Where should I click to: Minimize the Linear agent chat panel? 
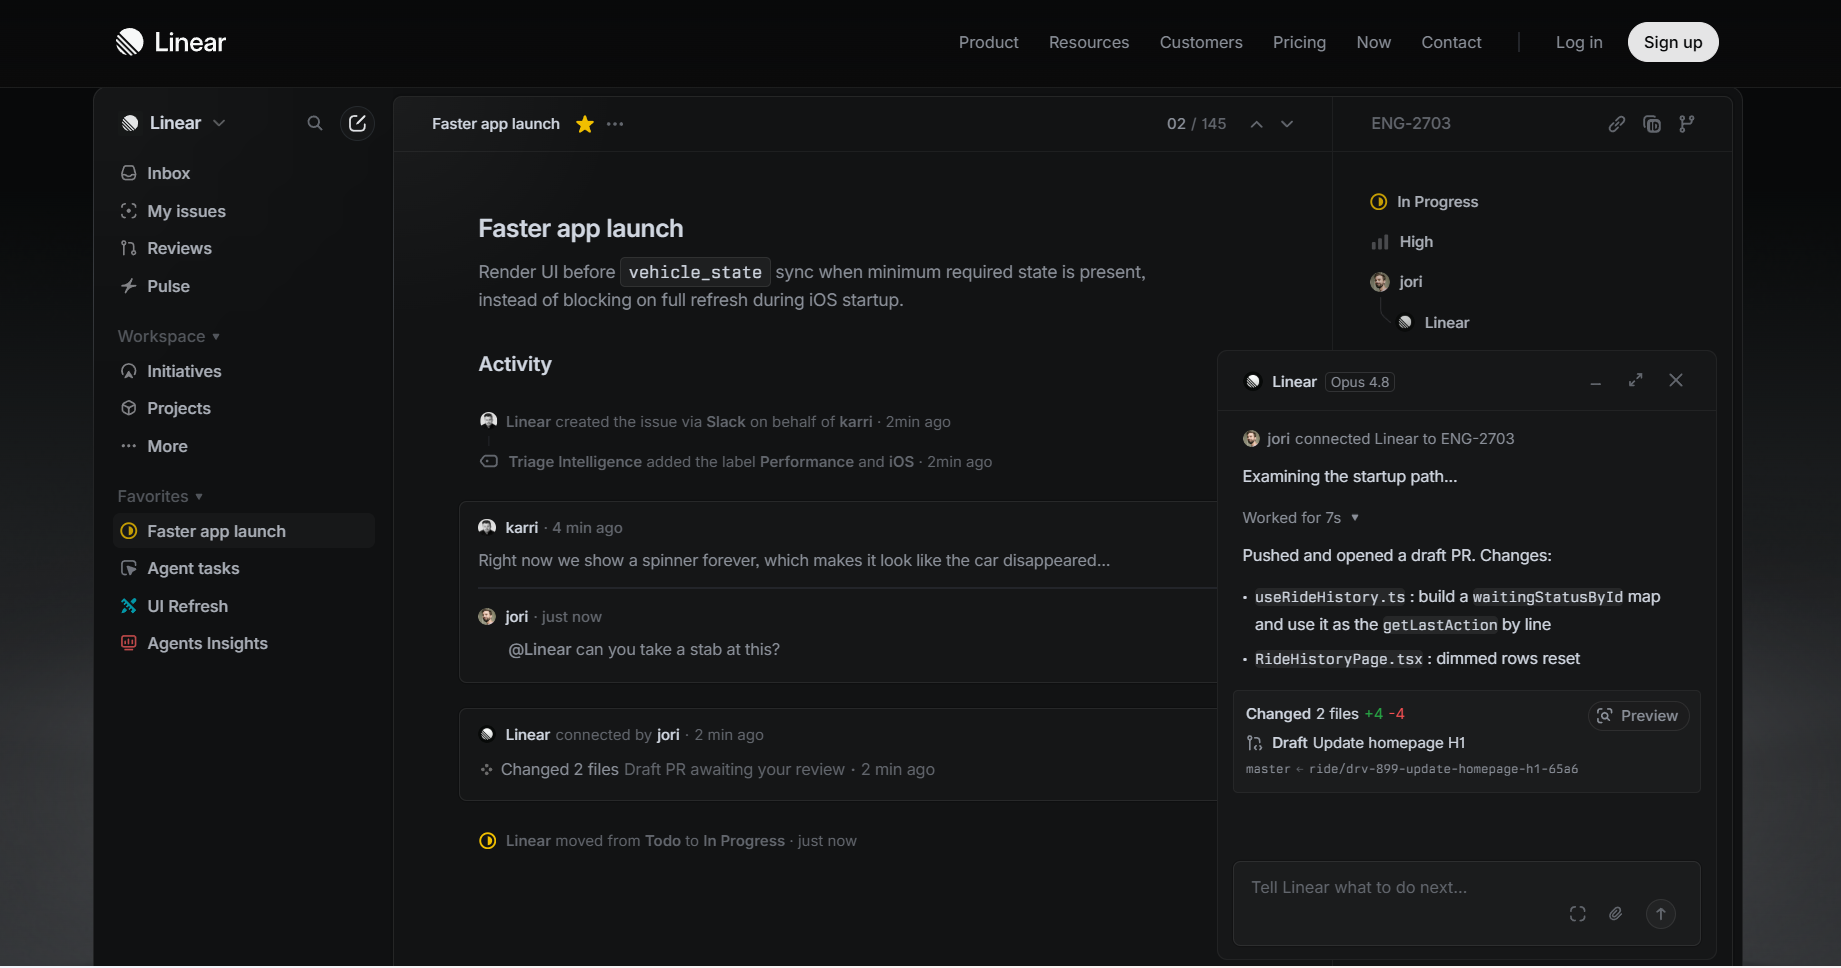[x=1596, y=383]
